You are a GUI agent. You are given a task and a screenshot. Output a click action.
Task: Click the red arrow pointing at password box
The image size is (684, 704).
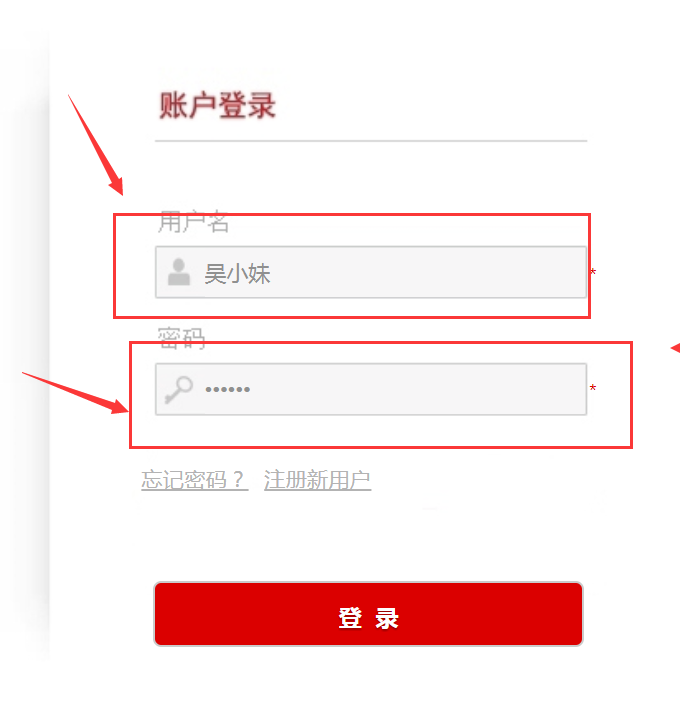[75, 393]
